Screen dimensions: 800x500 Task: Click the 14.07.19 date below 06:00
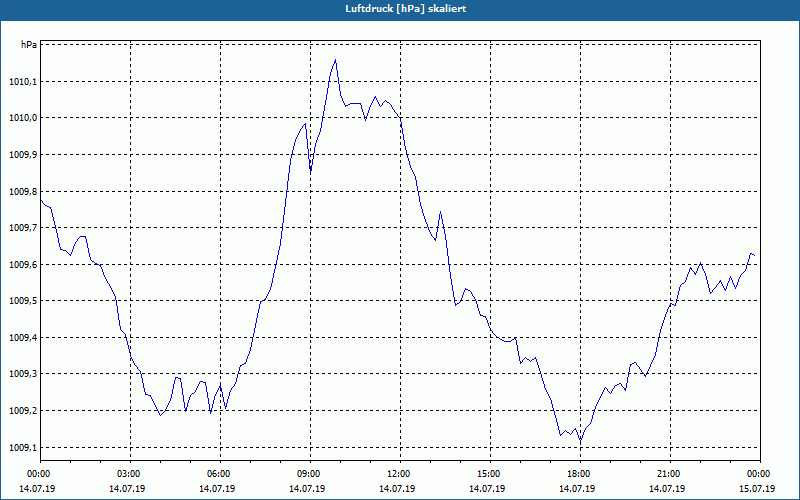pyautogui.click(x=217, y=488)
